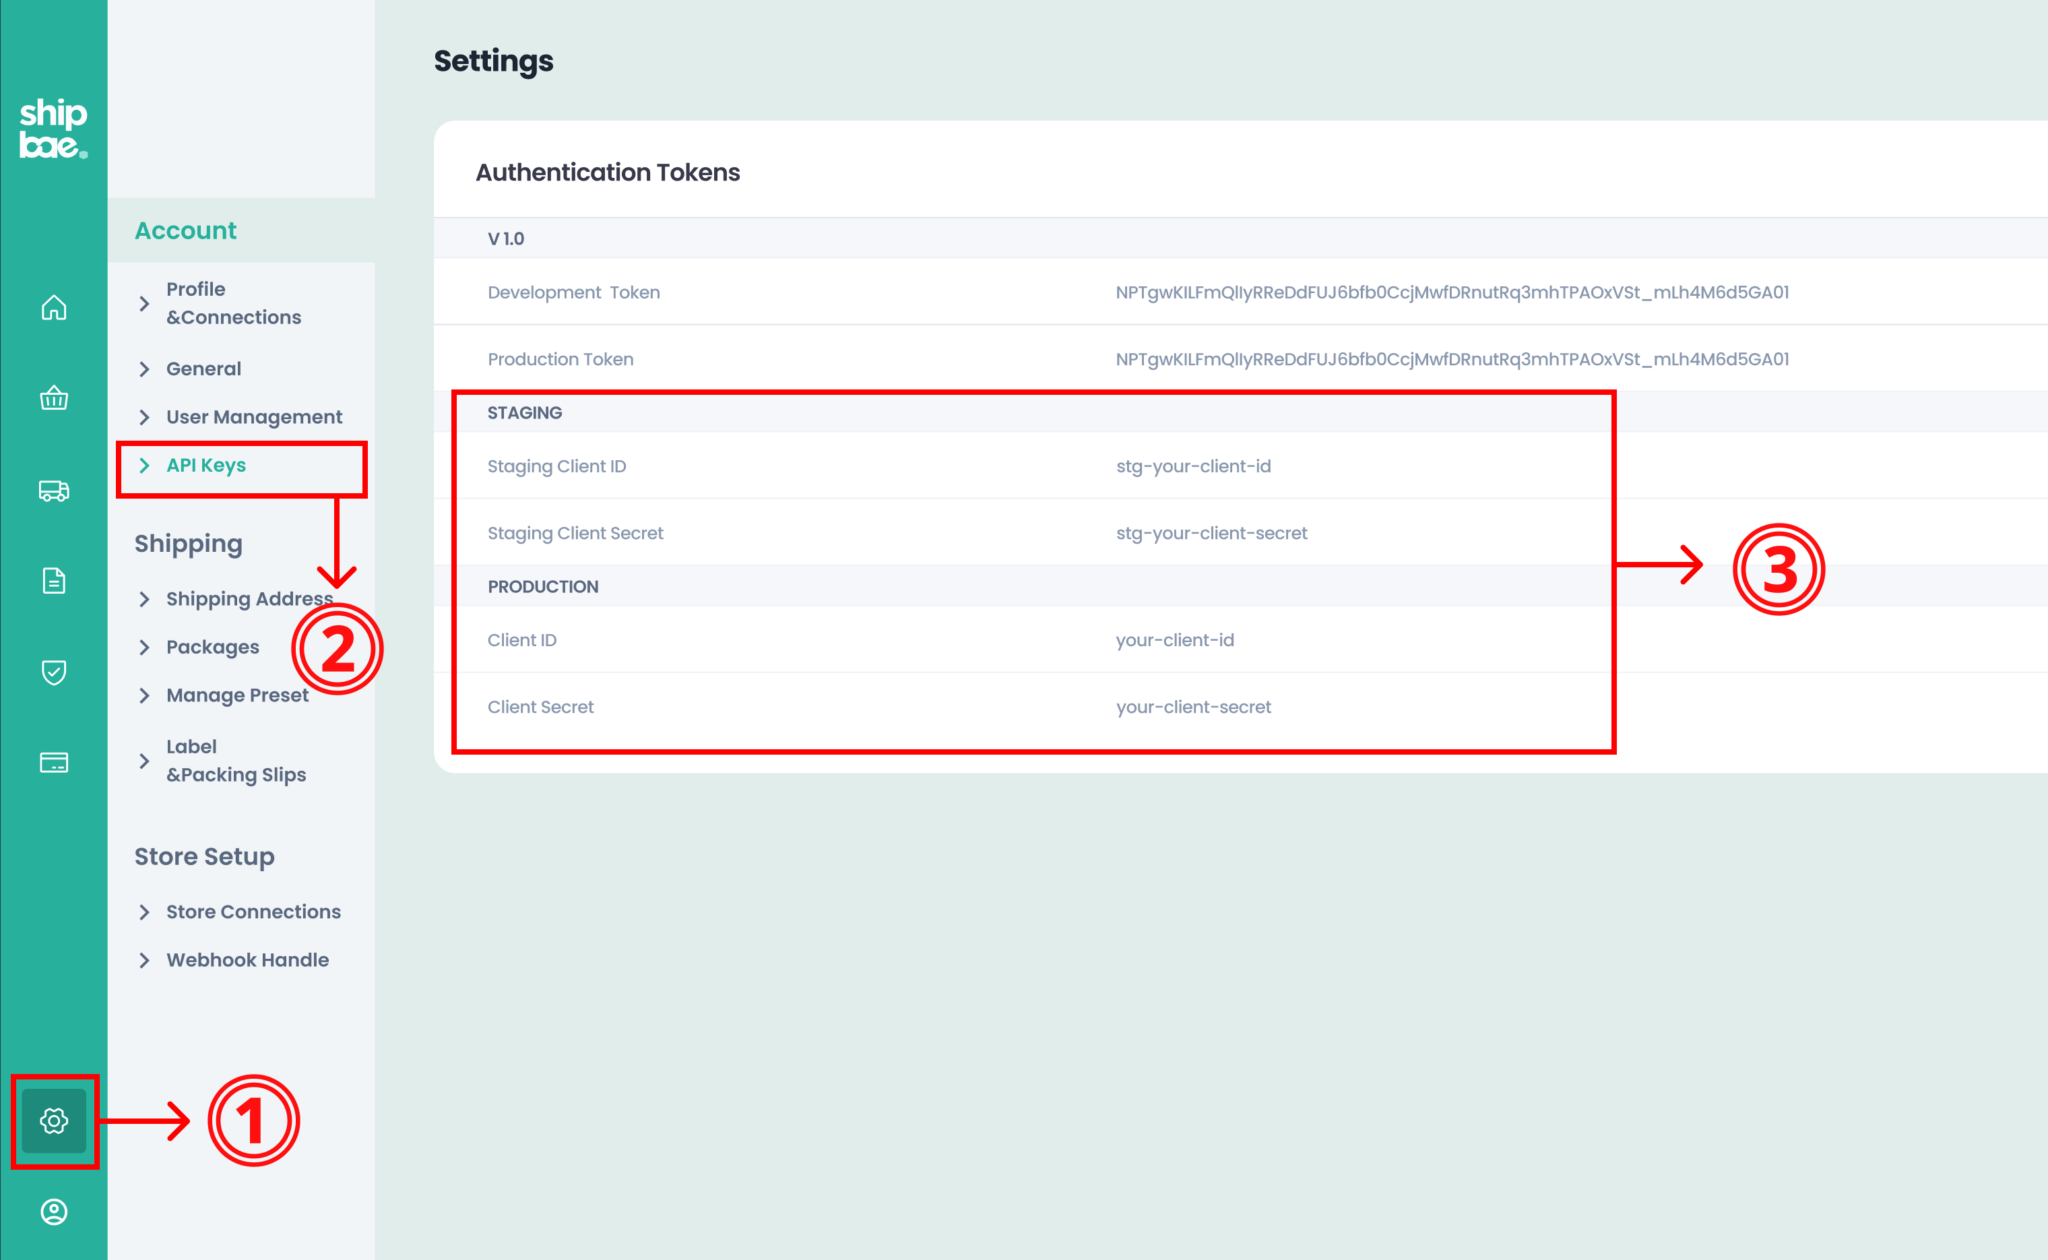Open the documents page icon
Image resolution: width=2048 pixels, height=1260 pixels.
pos(54,581)
